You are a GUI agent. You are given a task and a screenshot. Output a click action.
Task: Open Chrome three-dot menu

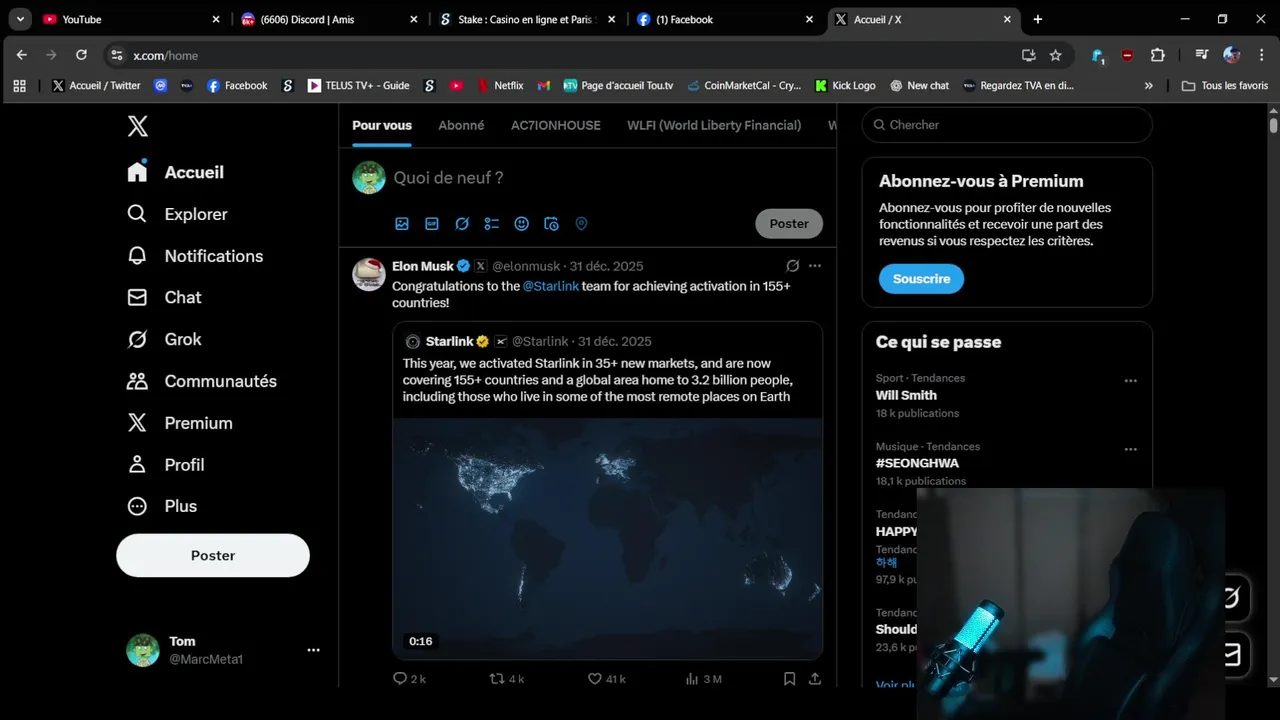point(1261,55)
